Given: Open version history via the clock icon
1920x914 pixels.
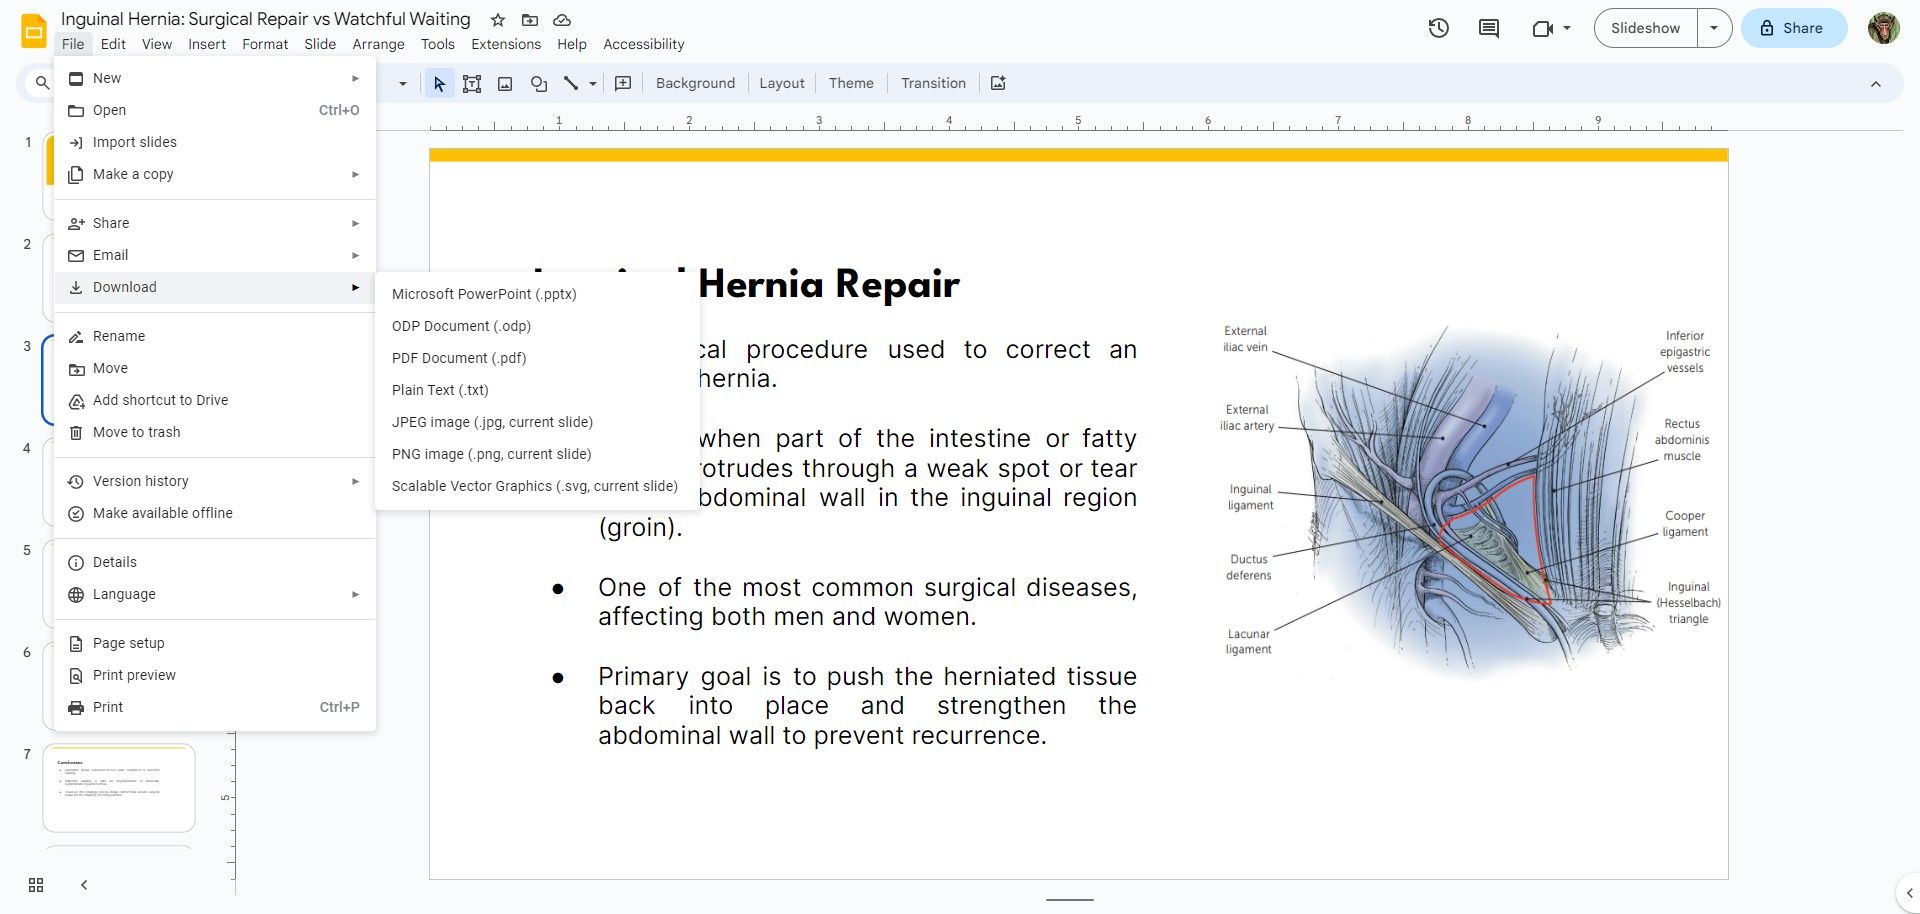Looking at the screenshot, I should [1438, 28].
